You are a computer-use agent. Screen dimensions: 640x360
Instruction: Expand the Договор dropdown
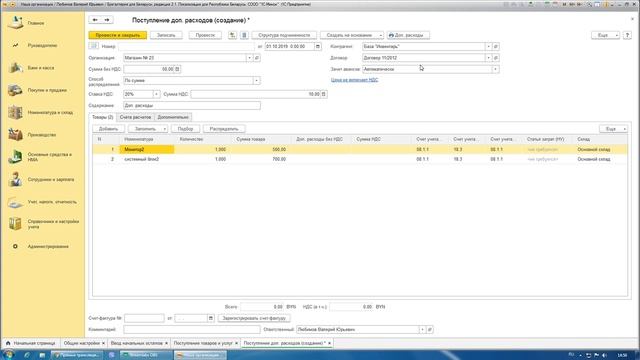pyautogui.click(x=489, y=58)
